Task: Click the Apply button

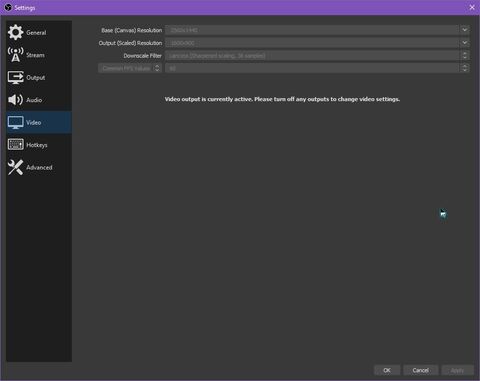Action: pos(457,370)
